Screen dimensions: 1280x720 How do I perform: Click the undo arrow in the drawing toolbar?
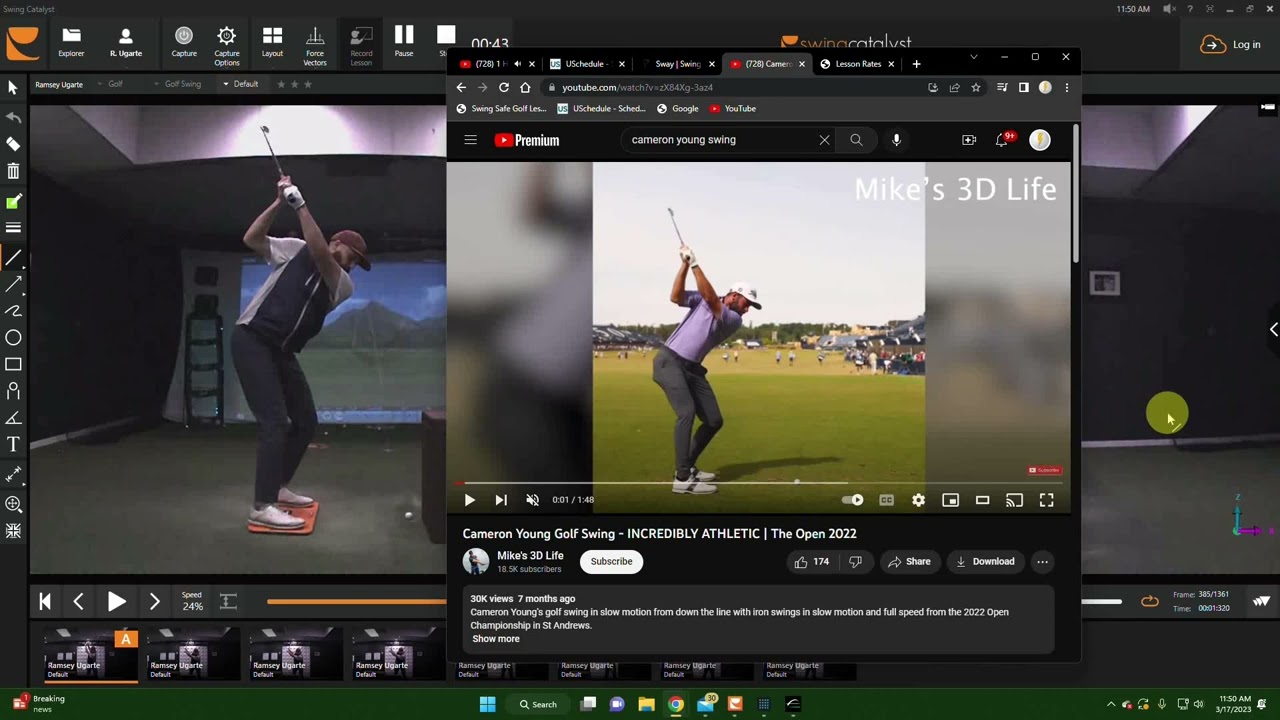pos(13,118)
